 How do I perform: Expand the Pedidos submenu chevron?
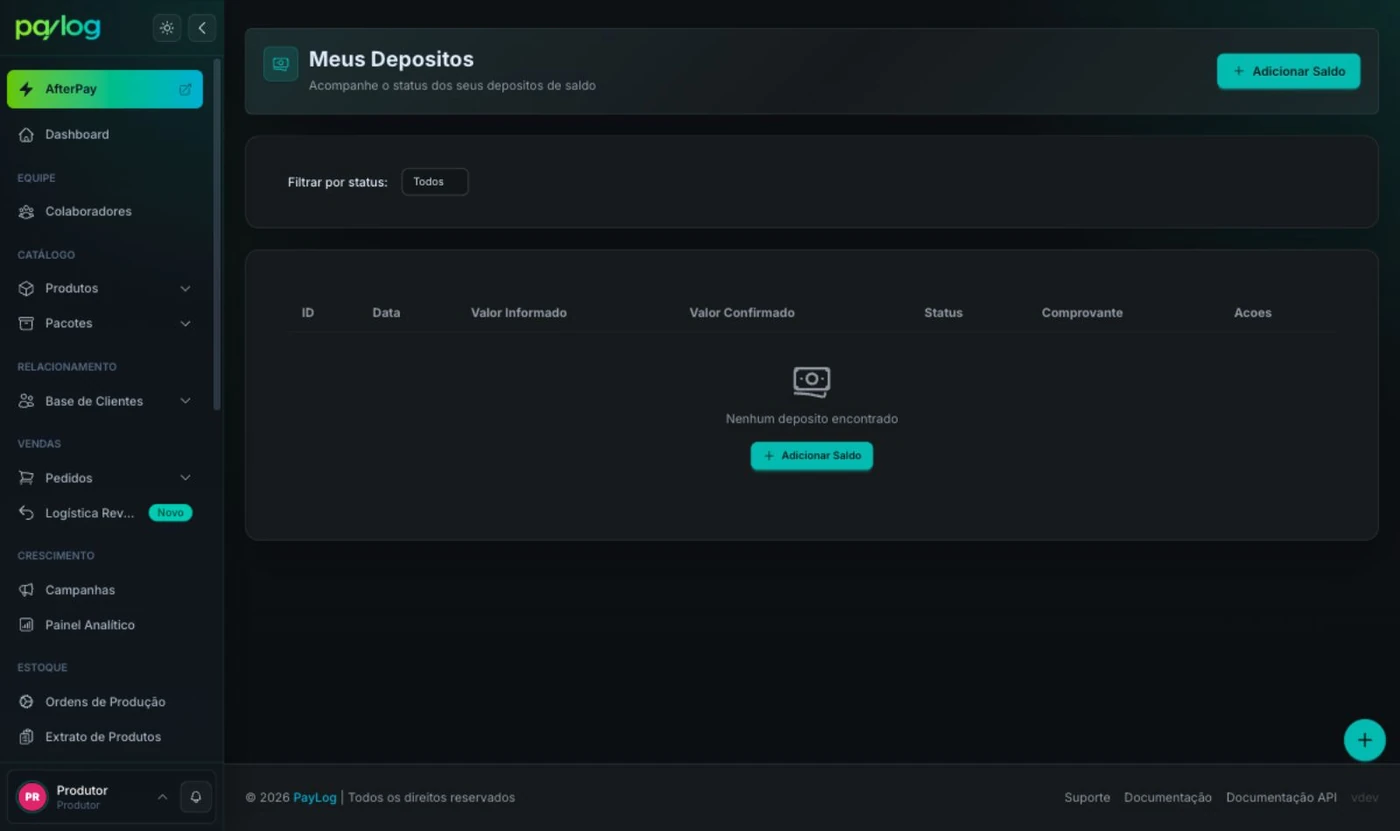point(185,478)
